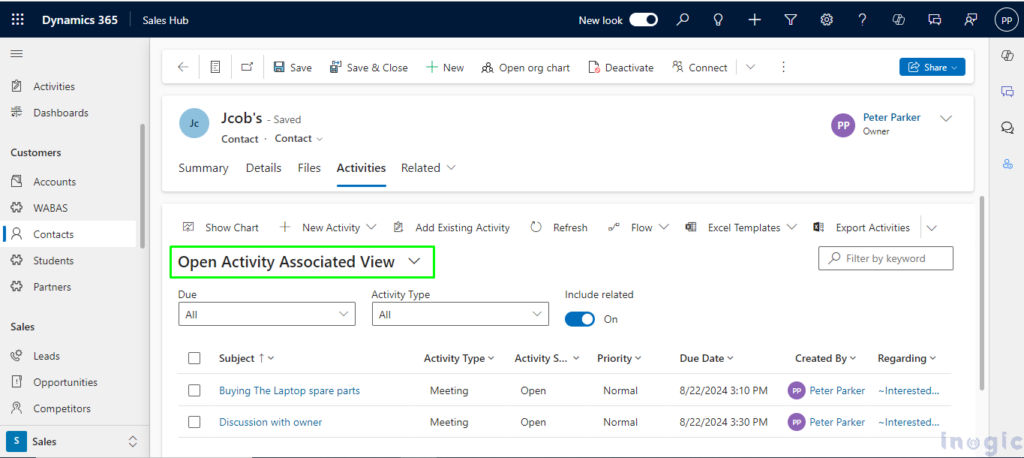Open the app launcher waffle icon
The image size is (1024, 458).
(x=17, y=20)
